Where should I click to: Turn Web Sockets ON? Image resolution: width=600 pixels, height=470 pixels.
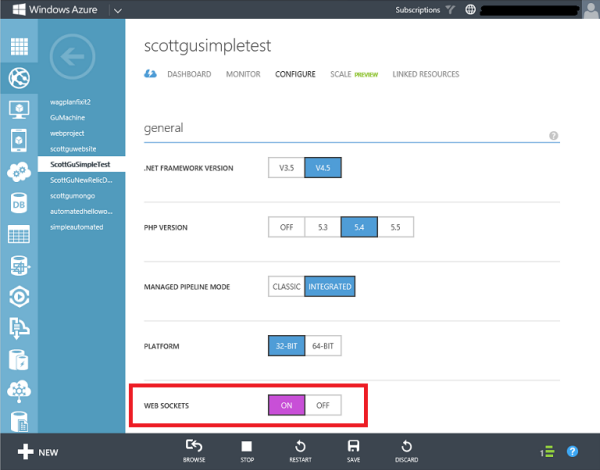pos(287,405)
